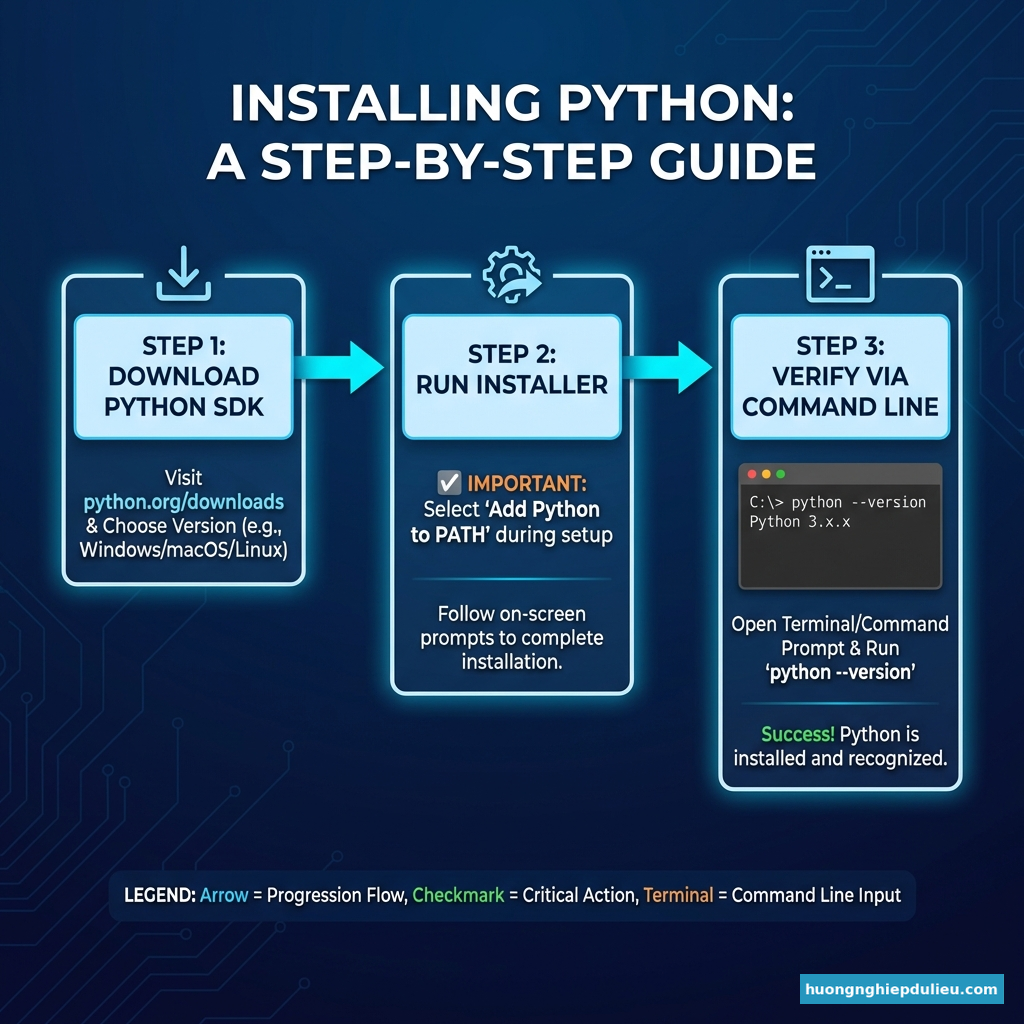Click the 'Add Python to PATH' text
This screenshot has height=1024, width=1024.
(511, 522)
